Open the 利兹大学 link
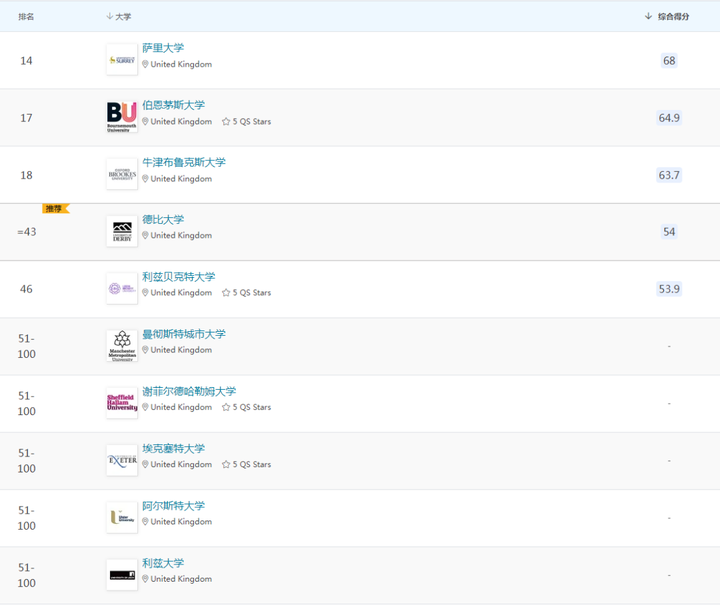Screen dimensions: 720x609 (163, 563)
